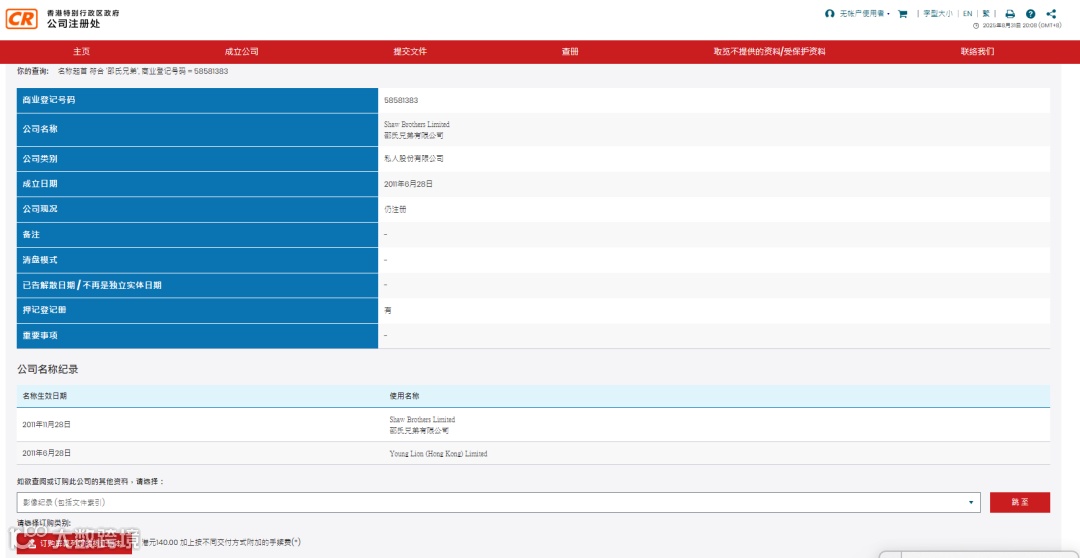
Task: Expand the 无帐户使用者 account dropdown
Action: [x=864, y=14]
